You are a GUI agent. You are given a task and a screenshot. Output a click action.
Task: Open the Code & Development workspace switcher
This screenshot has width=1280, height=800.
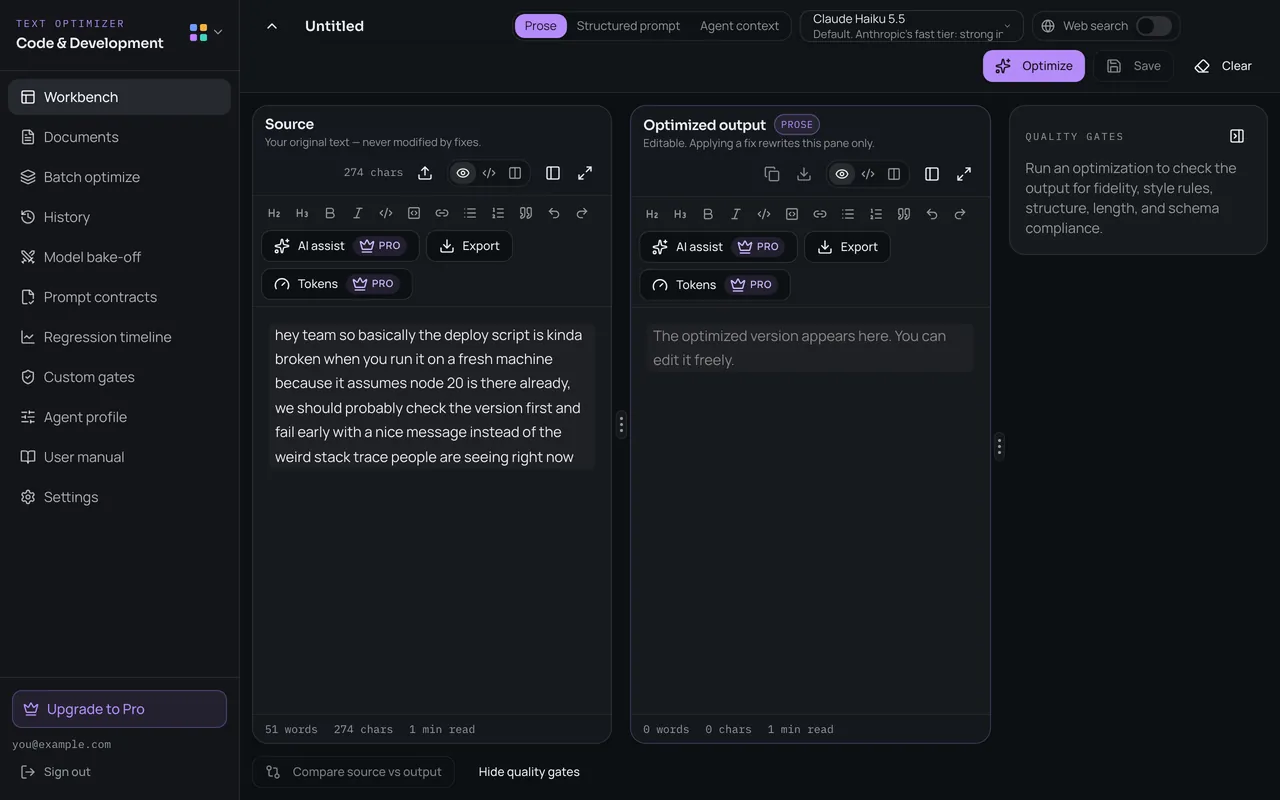point(206,33)
